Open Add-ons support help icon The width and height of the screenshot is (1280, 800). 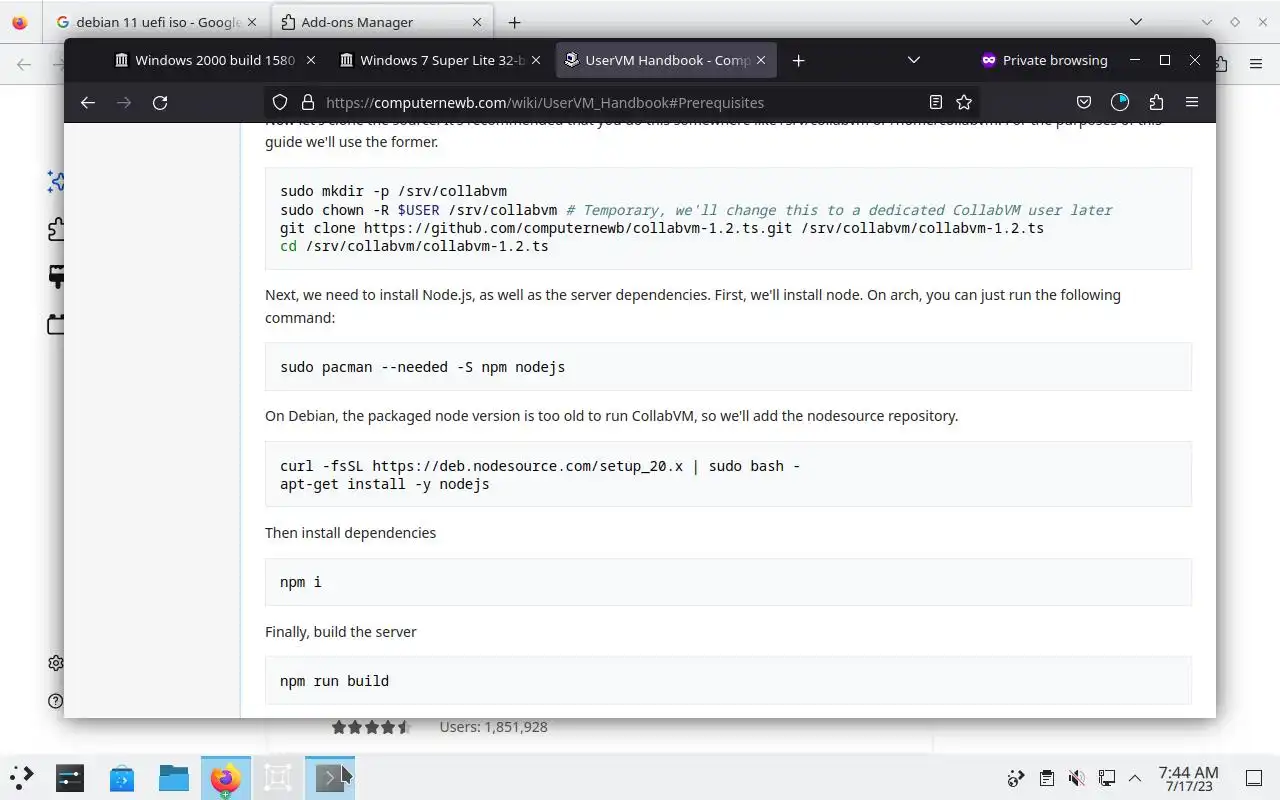click(x=56, y=701)
